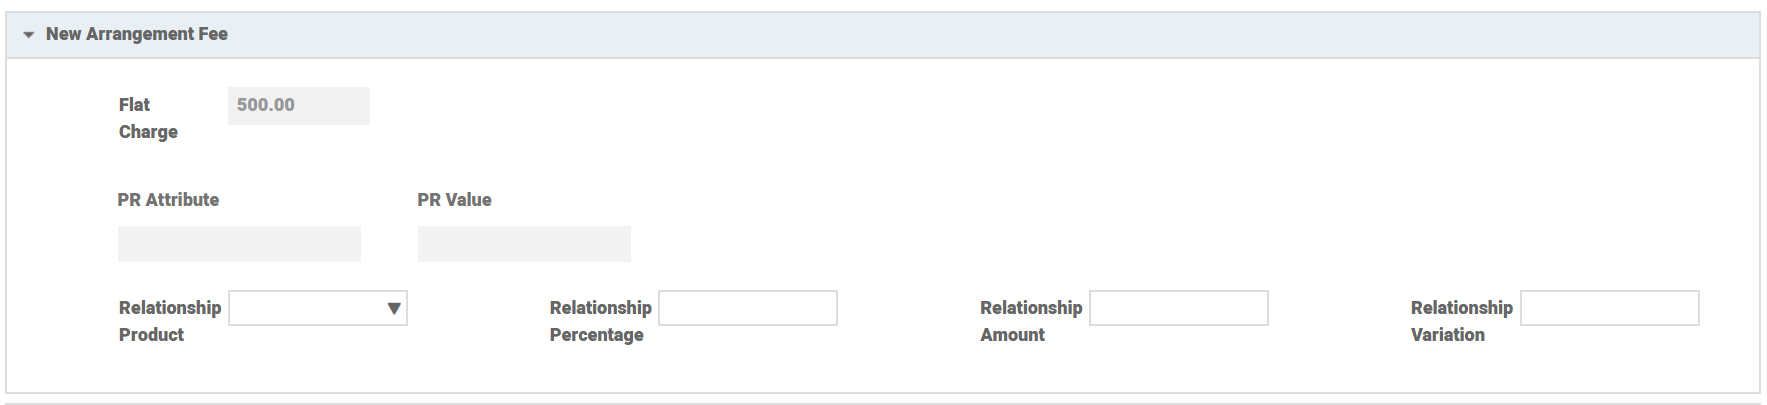Click the Relationship Variation label

pyautogui.click(x=1461, y=321)
